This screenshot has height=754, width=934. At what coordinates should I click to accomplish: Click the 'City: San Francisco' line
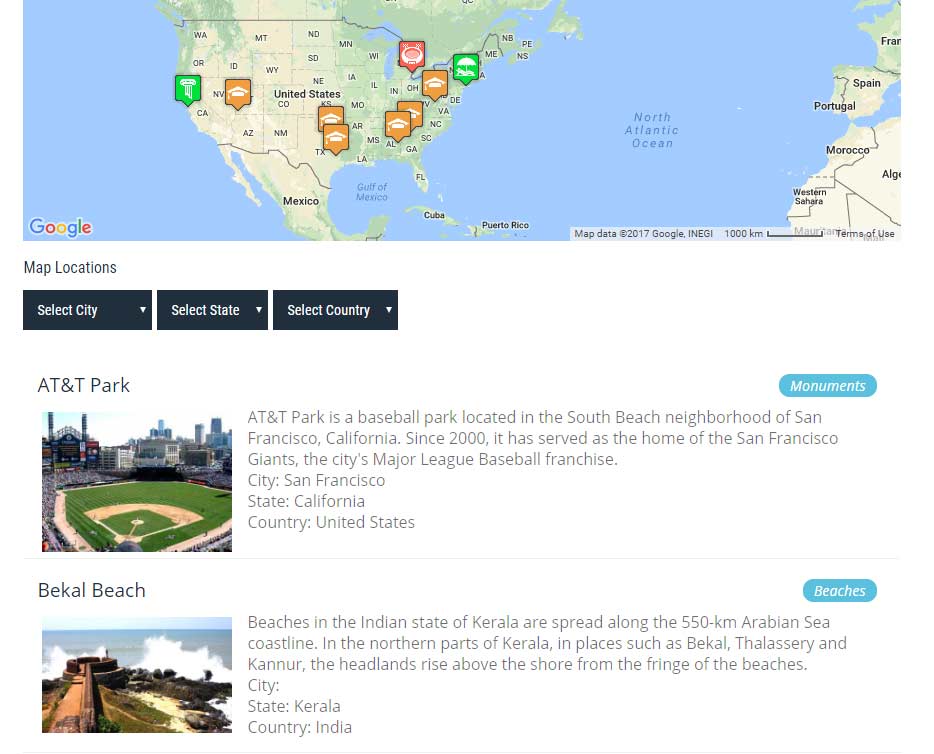coord(316,480)
